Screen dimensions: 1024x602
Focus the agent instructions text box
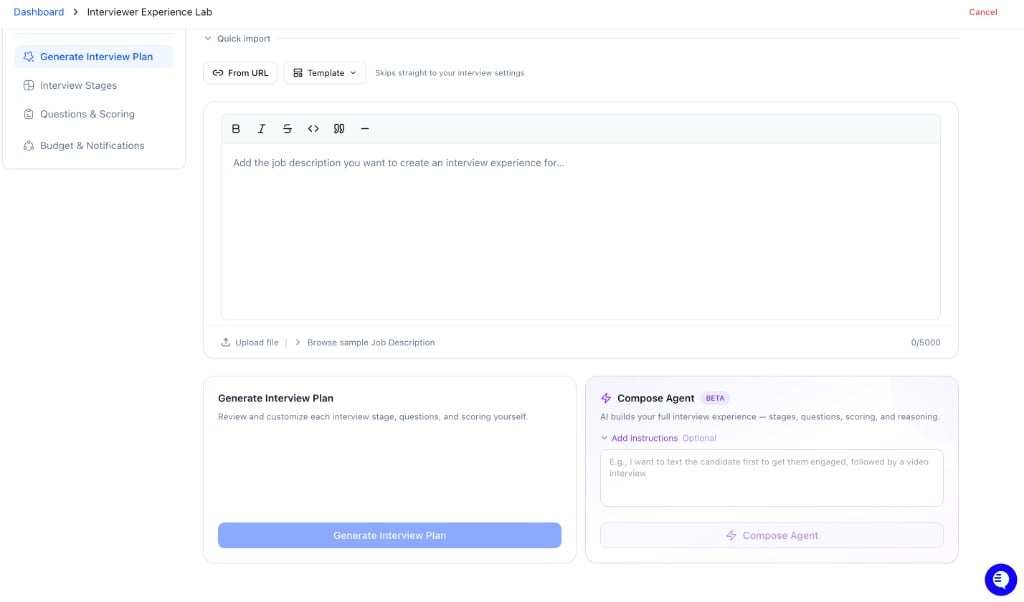[x=772, y=478]
